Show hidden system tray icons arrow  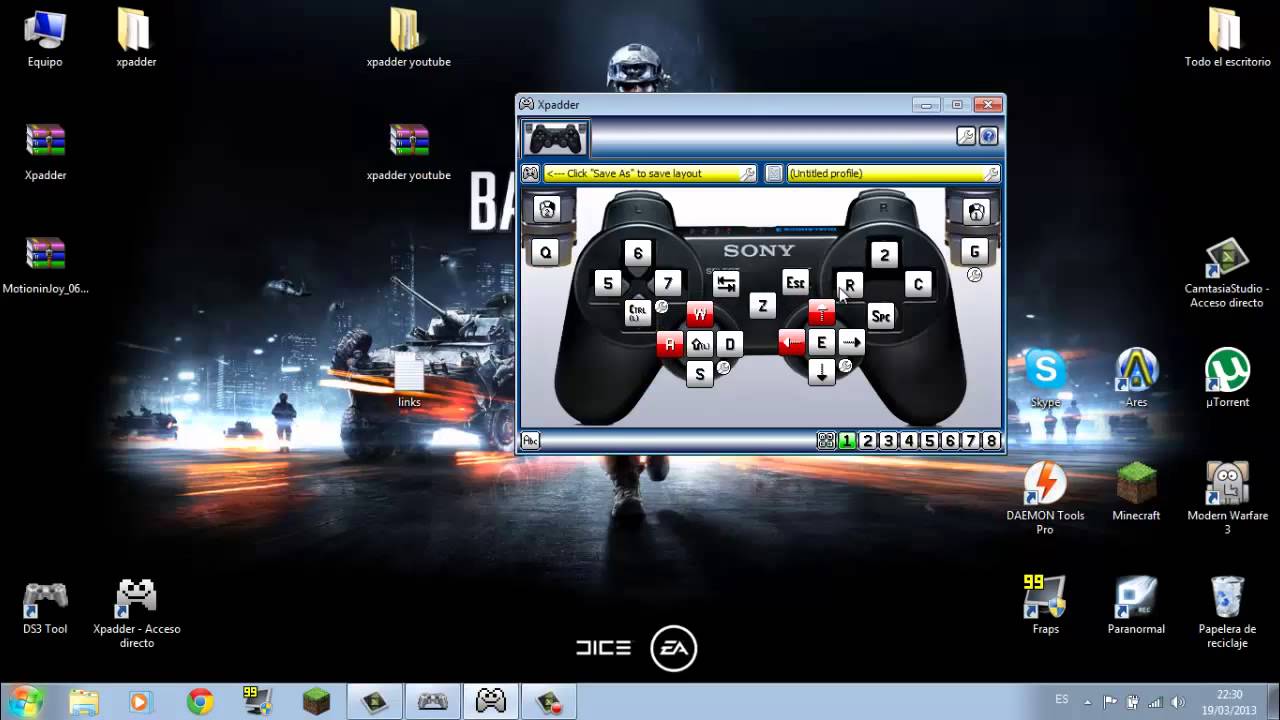coord(1089,701)
